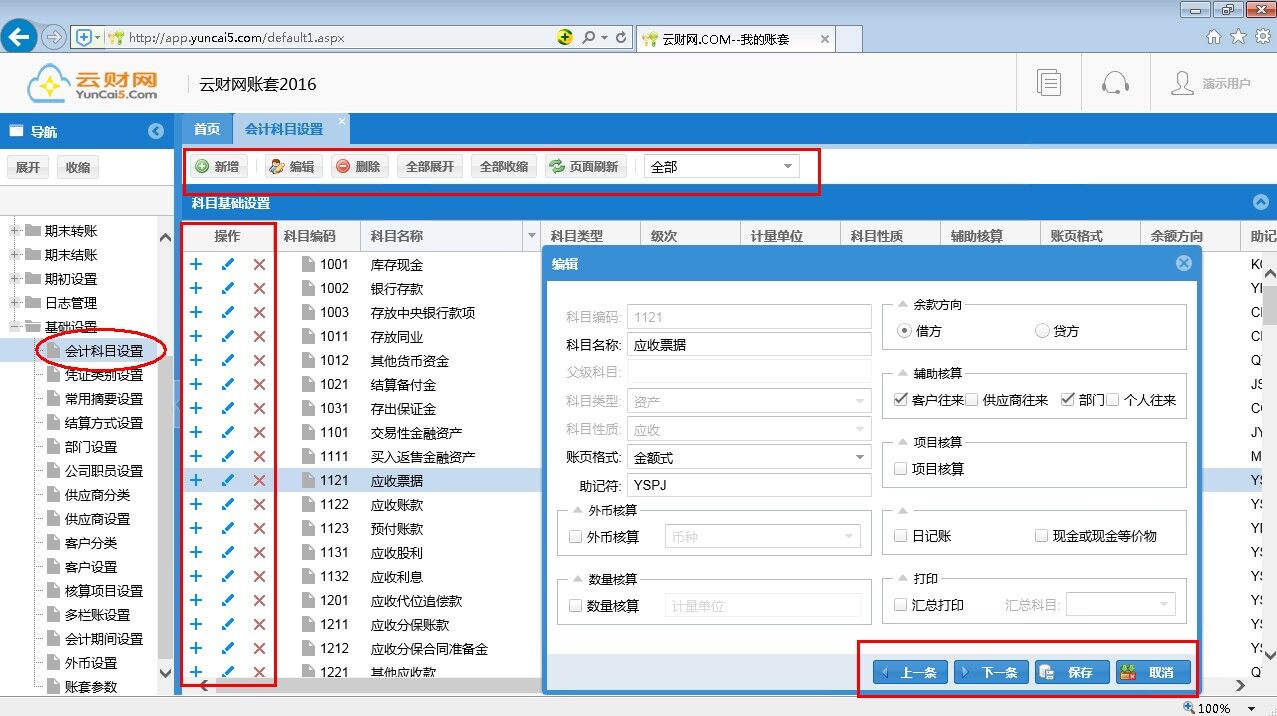Close the 编辑 dialog with X icon
The width and height of the screenshot is (1277, 716).
coord(1183,264)
